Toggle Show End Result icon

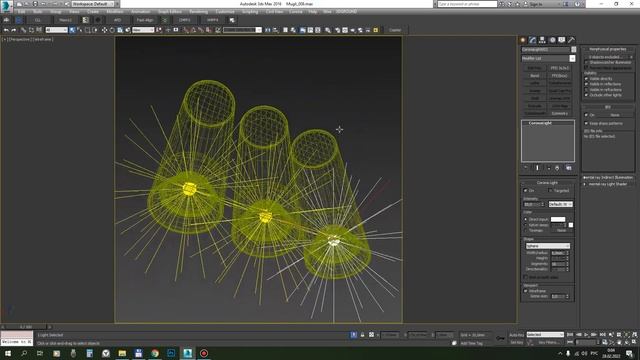pos(537,168)
